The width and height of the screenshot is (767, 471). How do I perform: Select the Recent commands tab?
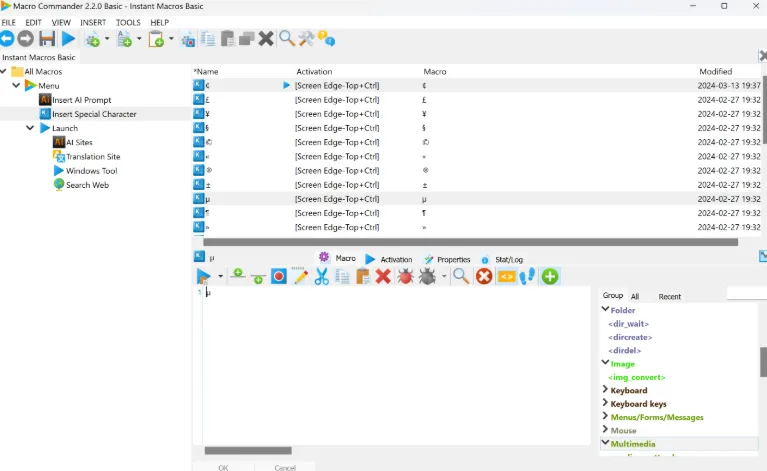tap(670, 296)
